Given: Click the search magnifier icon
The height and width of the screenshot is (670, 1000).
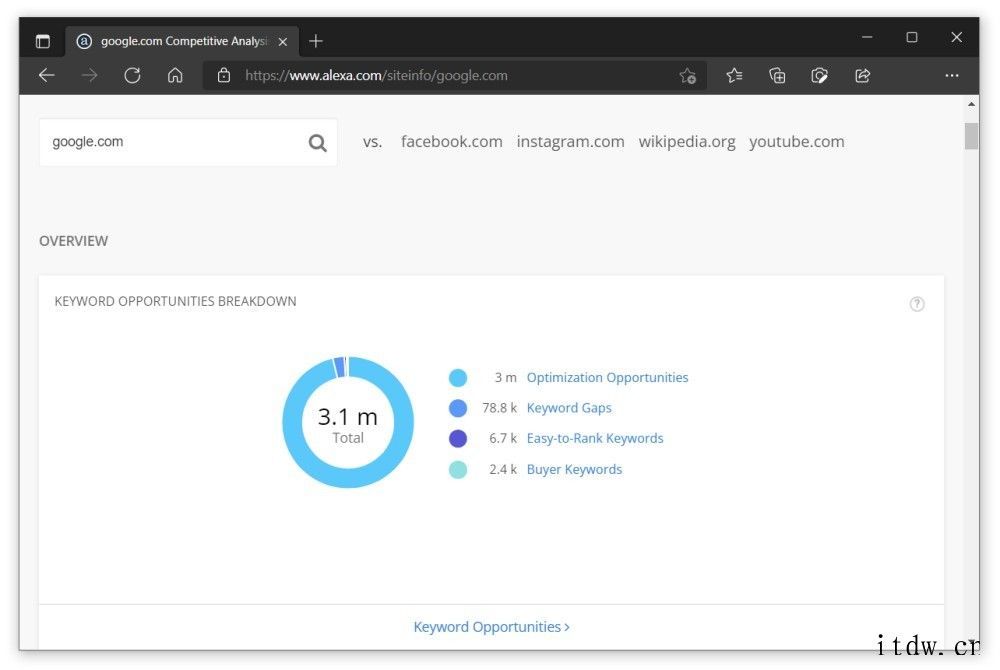Looking at the screenshot, I should click(318, 143).
